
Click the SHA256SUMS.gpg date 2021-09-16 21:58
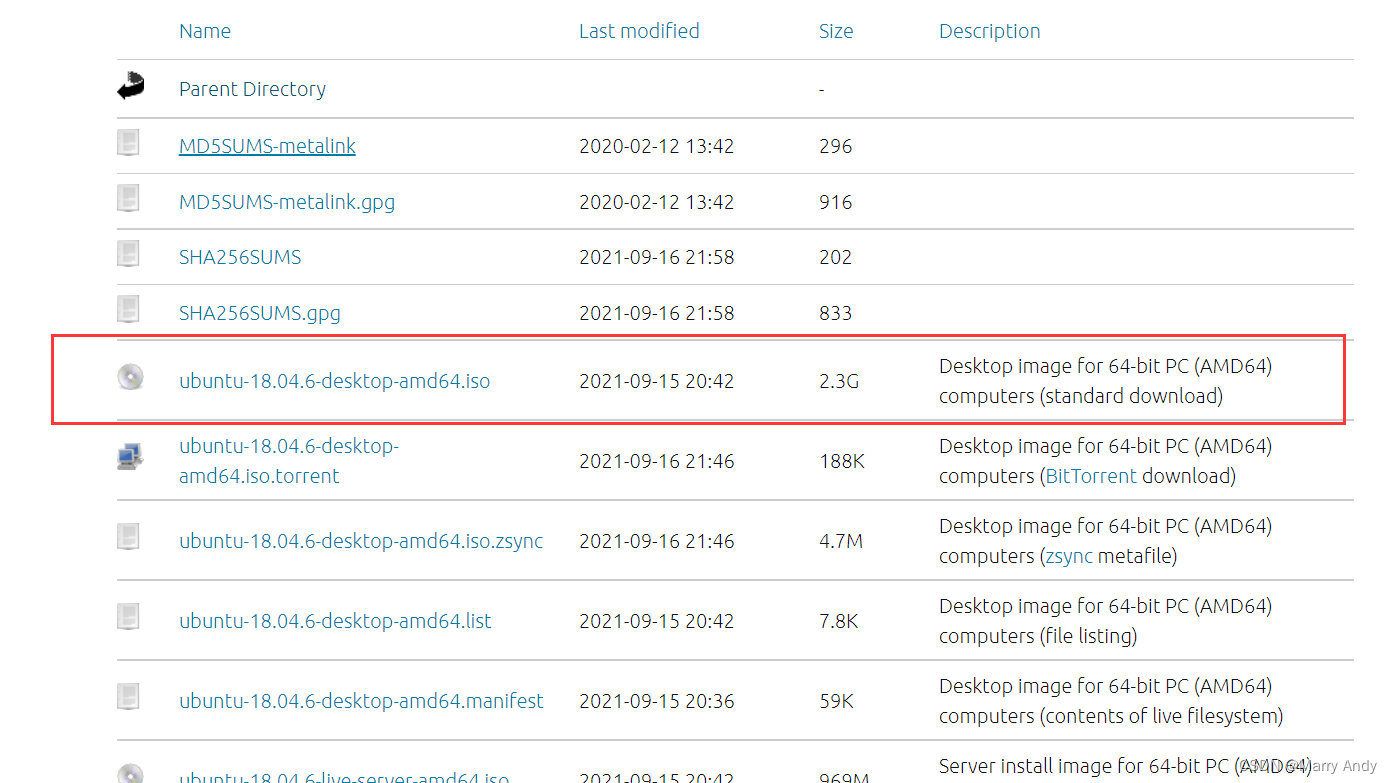point(656,313)
